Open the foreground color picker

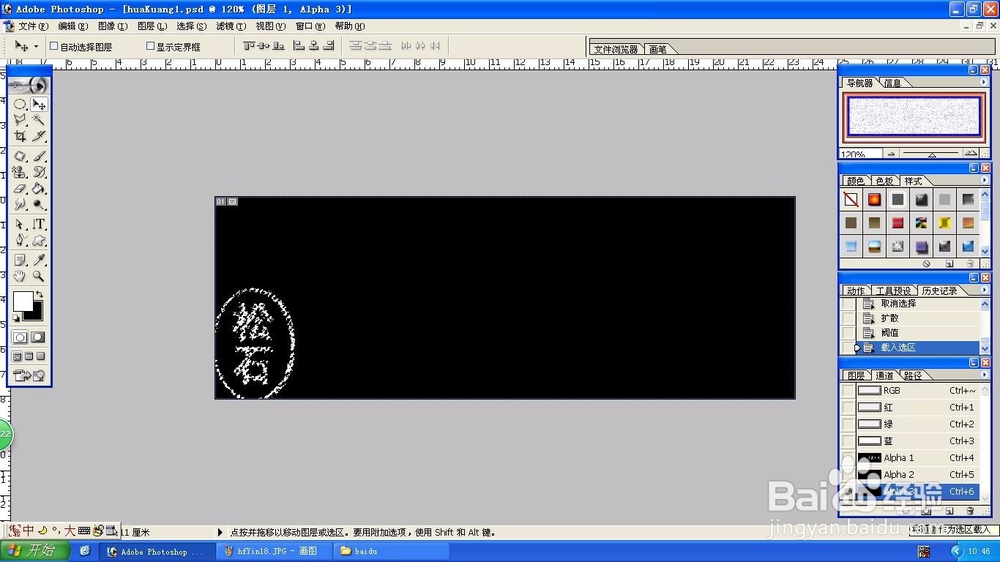[x=21, y=300]
